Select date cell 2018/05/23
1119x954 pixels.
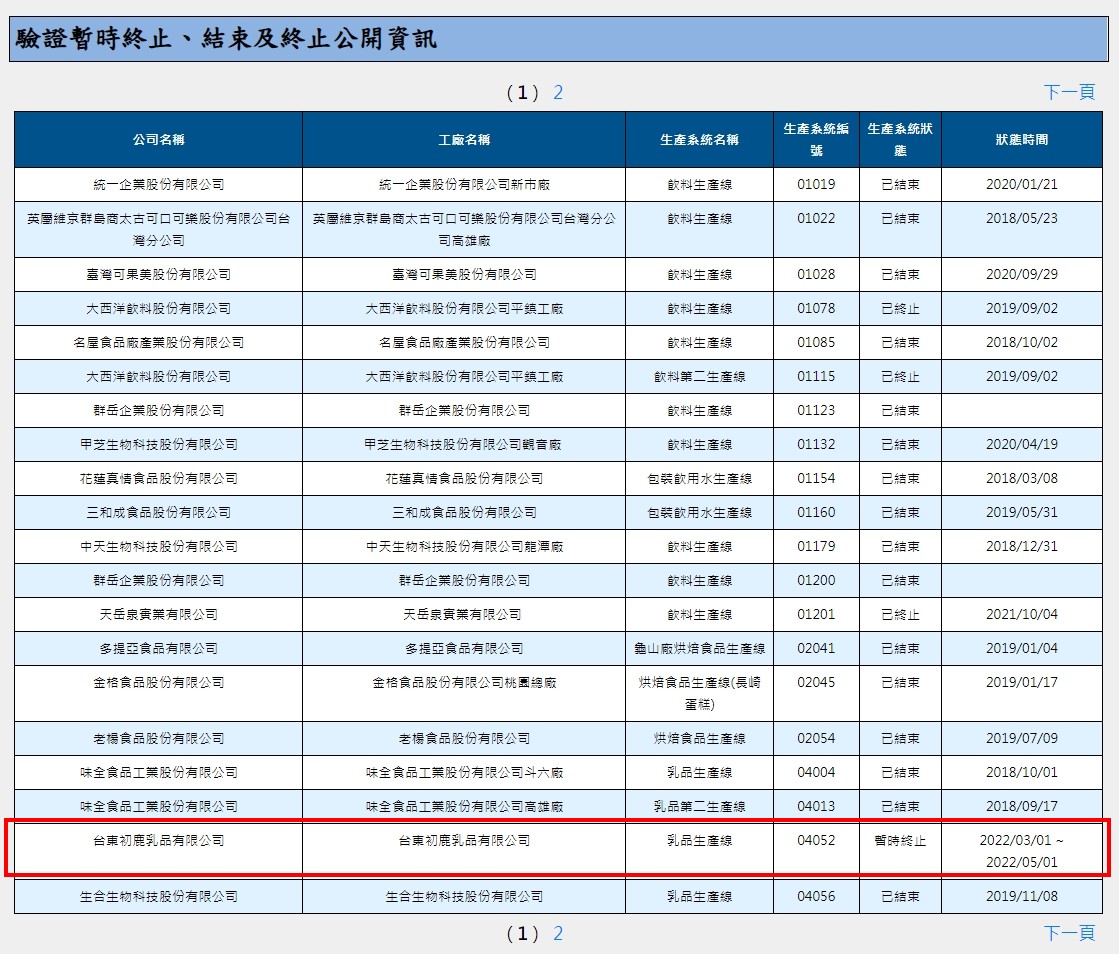(1022, 230)
